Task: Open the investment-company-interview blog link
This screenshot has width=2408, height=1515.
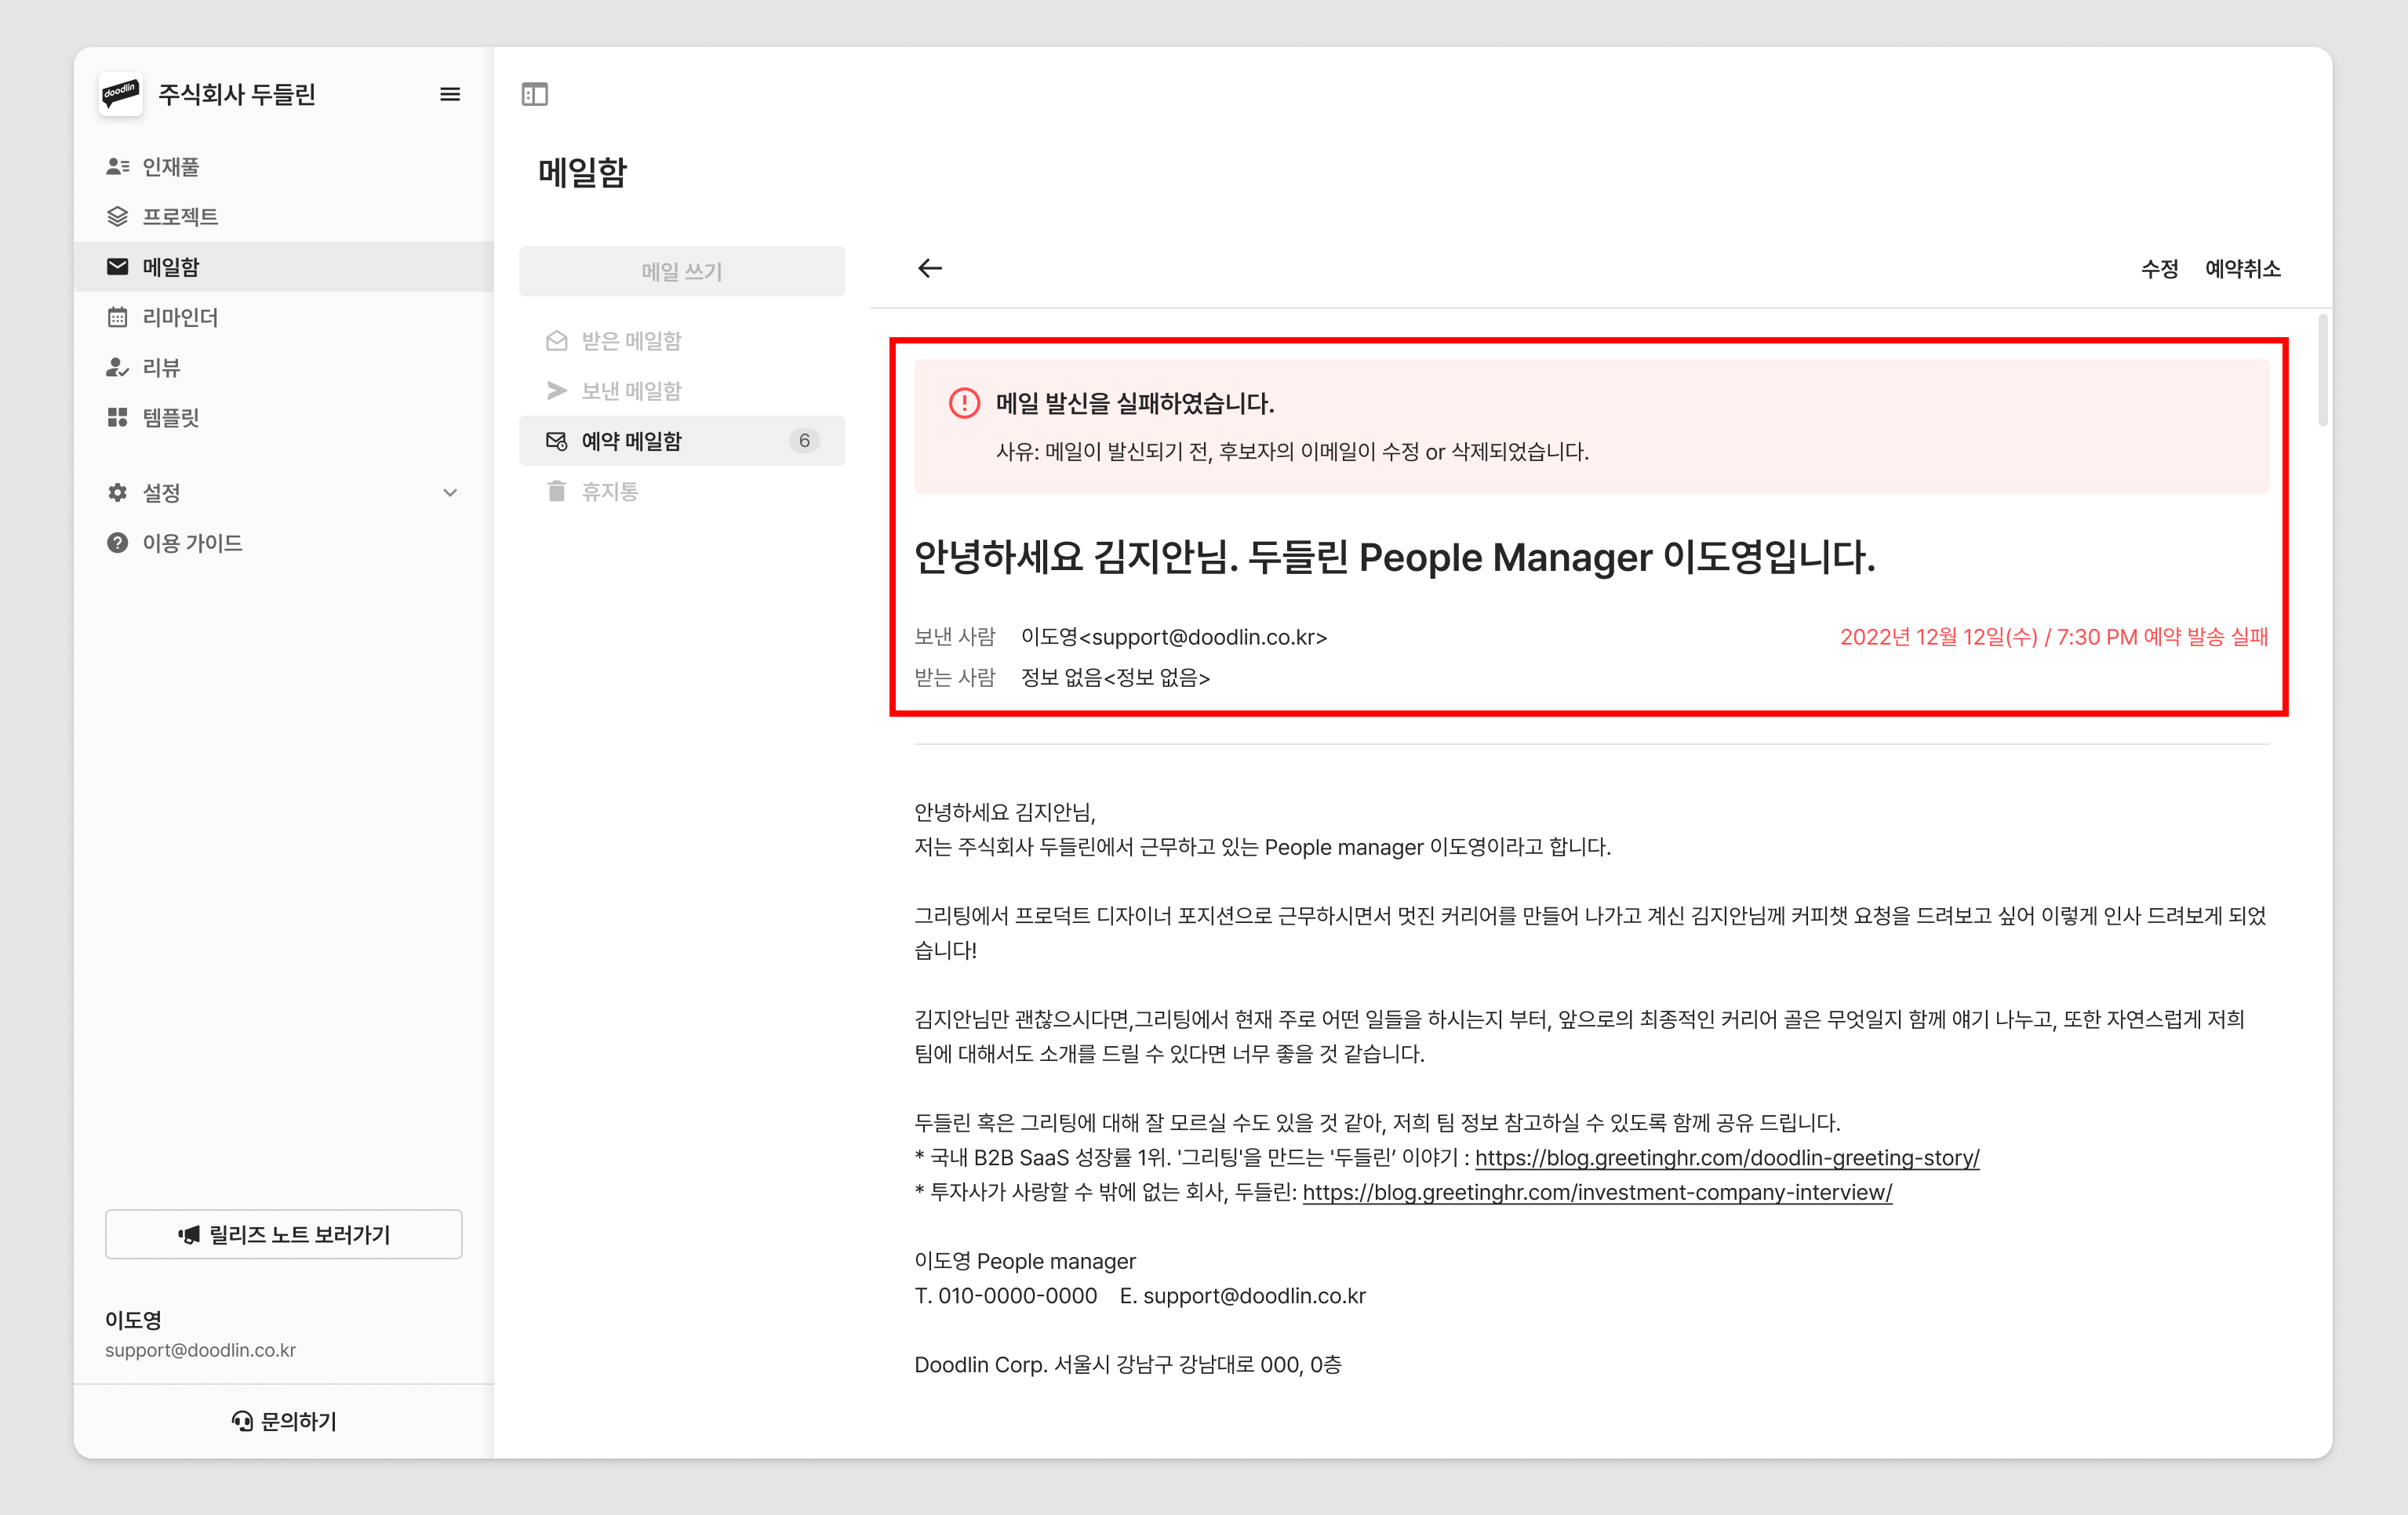Action: pyautogui.click(x=1596, y=1192)
